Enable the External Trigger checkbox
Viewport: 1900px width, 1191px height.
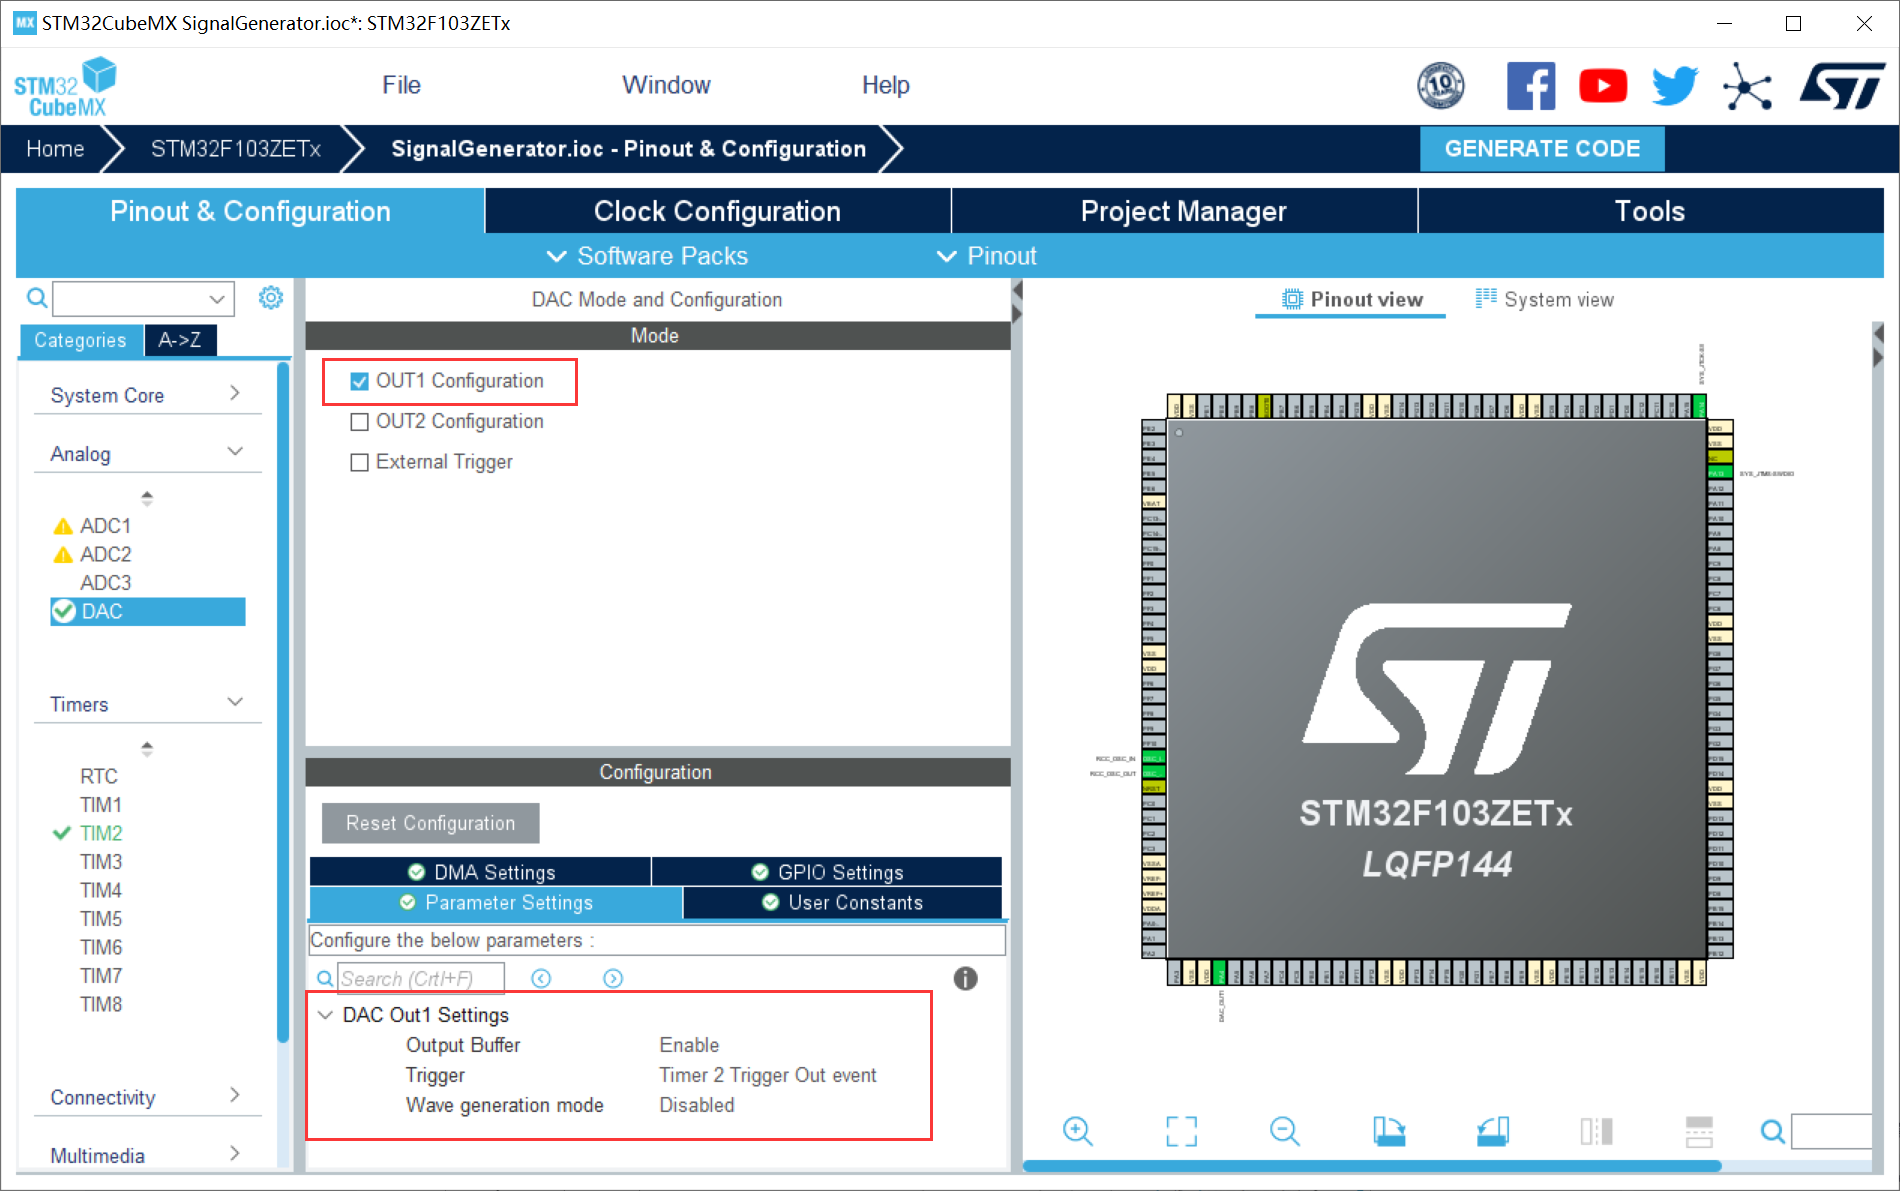(360, 462)
